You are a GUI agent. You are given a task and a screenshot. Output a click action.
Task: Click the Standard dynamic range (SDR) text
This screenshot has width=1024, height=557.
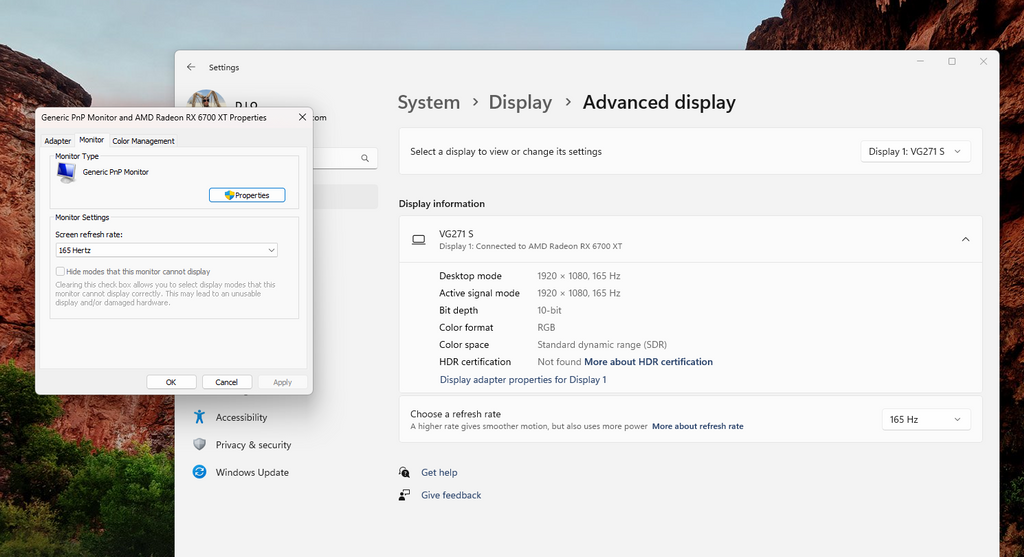click(602, 345)
